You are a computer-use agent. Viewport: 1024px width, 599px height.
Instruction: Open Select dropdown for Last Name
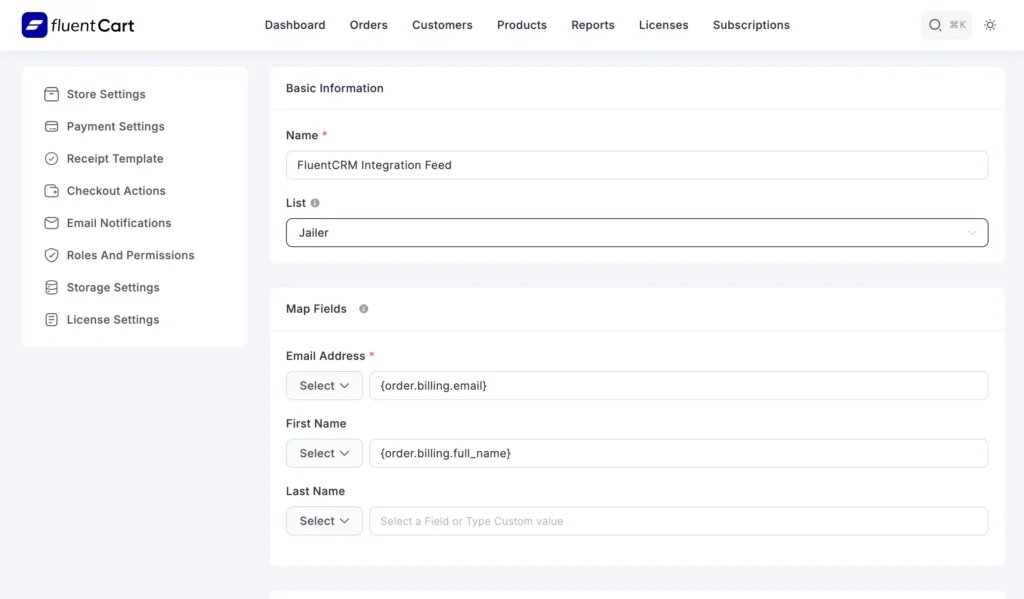pyautogui.click(x=324, y=521)
